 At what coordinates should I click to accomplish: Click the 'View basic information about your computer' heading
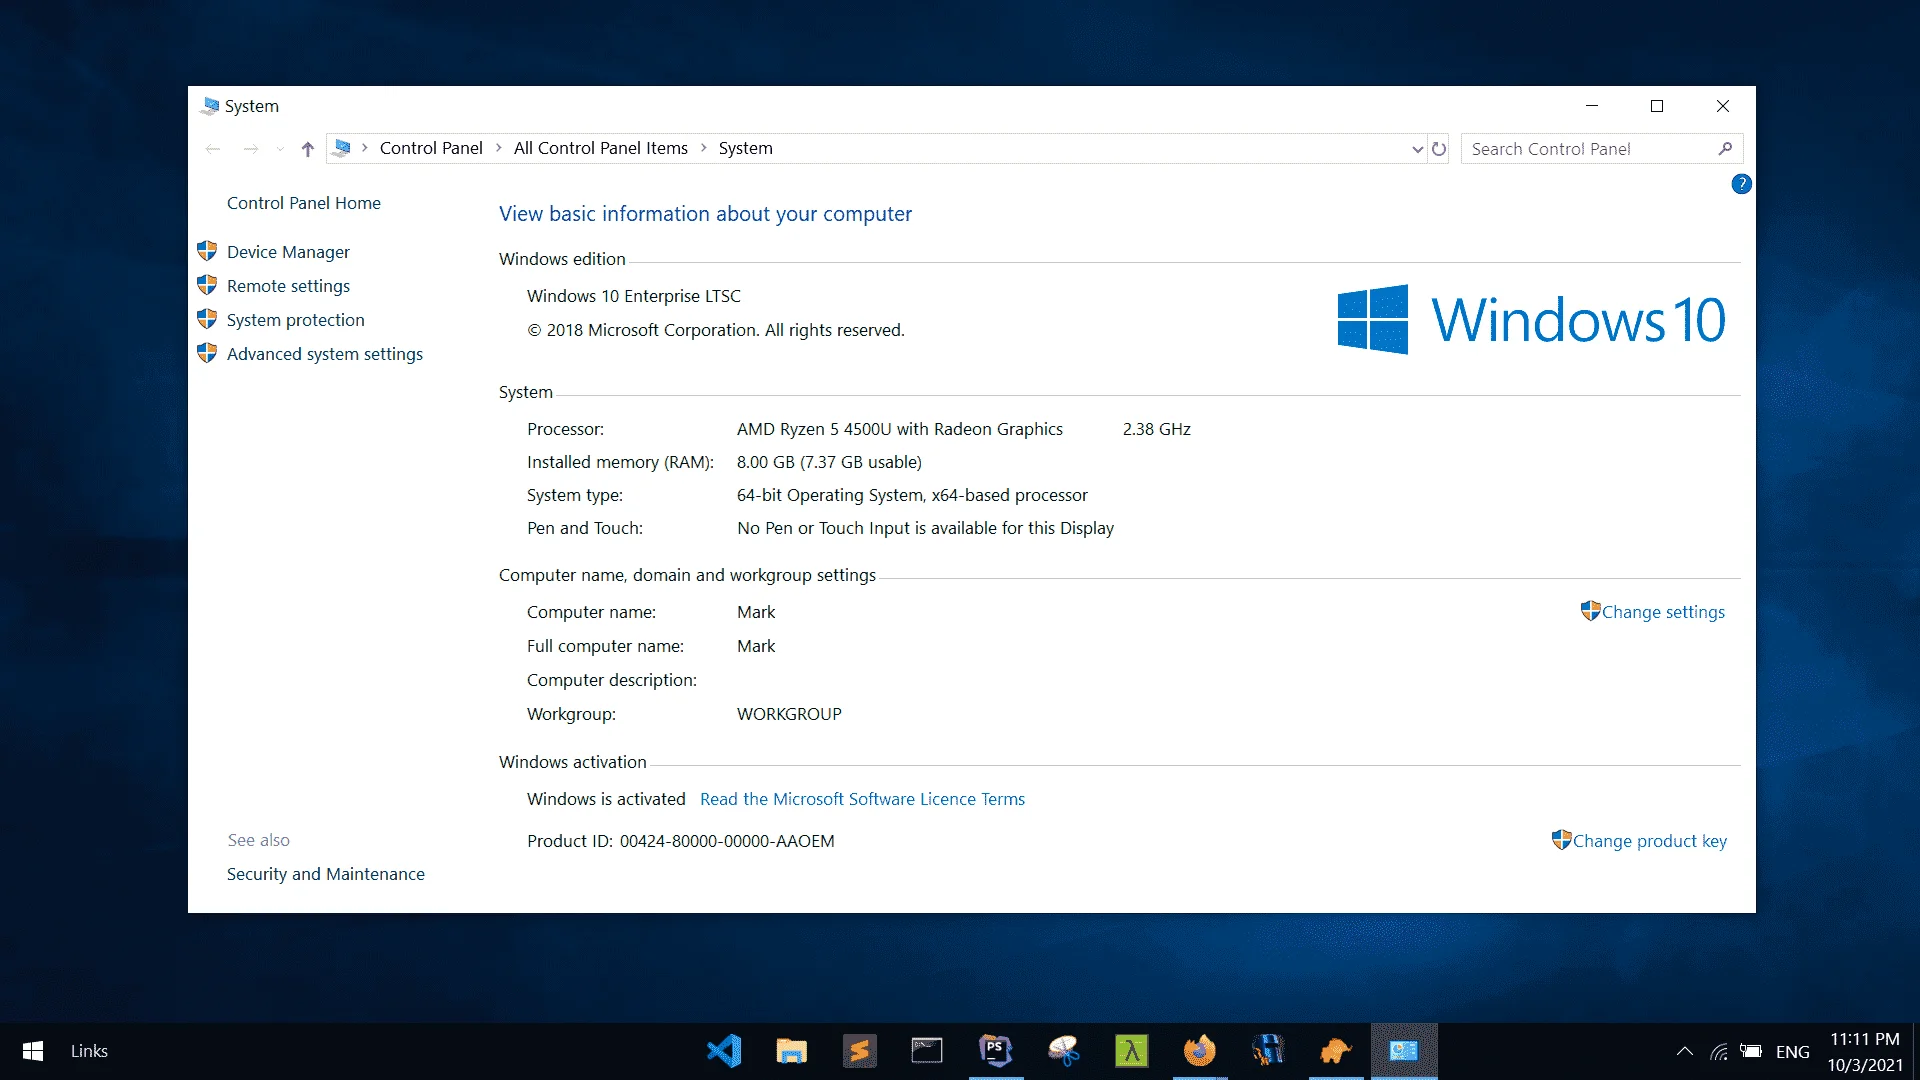tap(705, 214)
